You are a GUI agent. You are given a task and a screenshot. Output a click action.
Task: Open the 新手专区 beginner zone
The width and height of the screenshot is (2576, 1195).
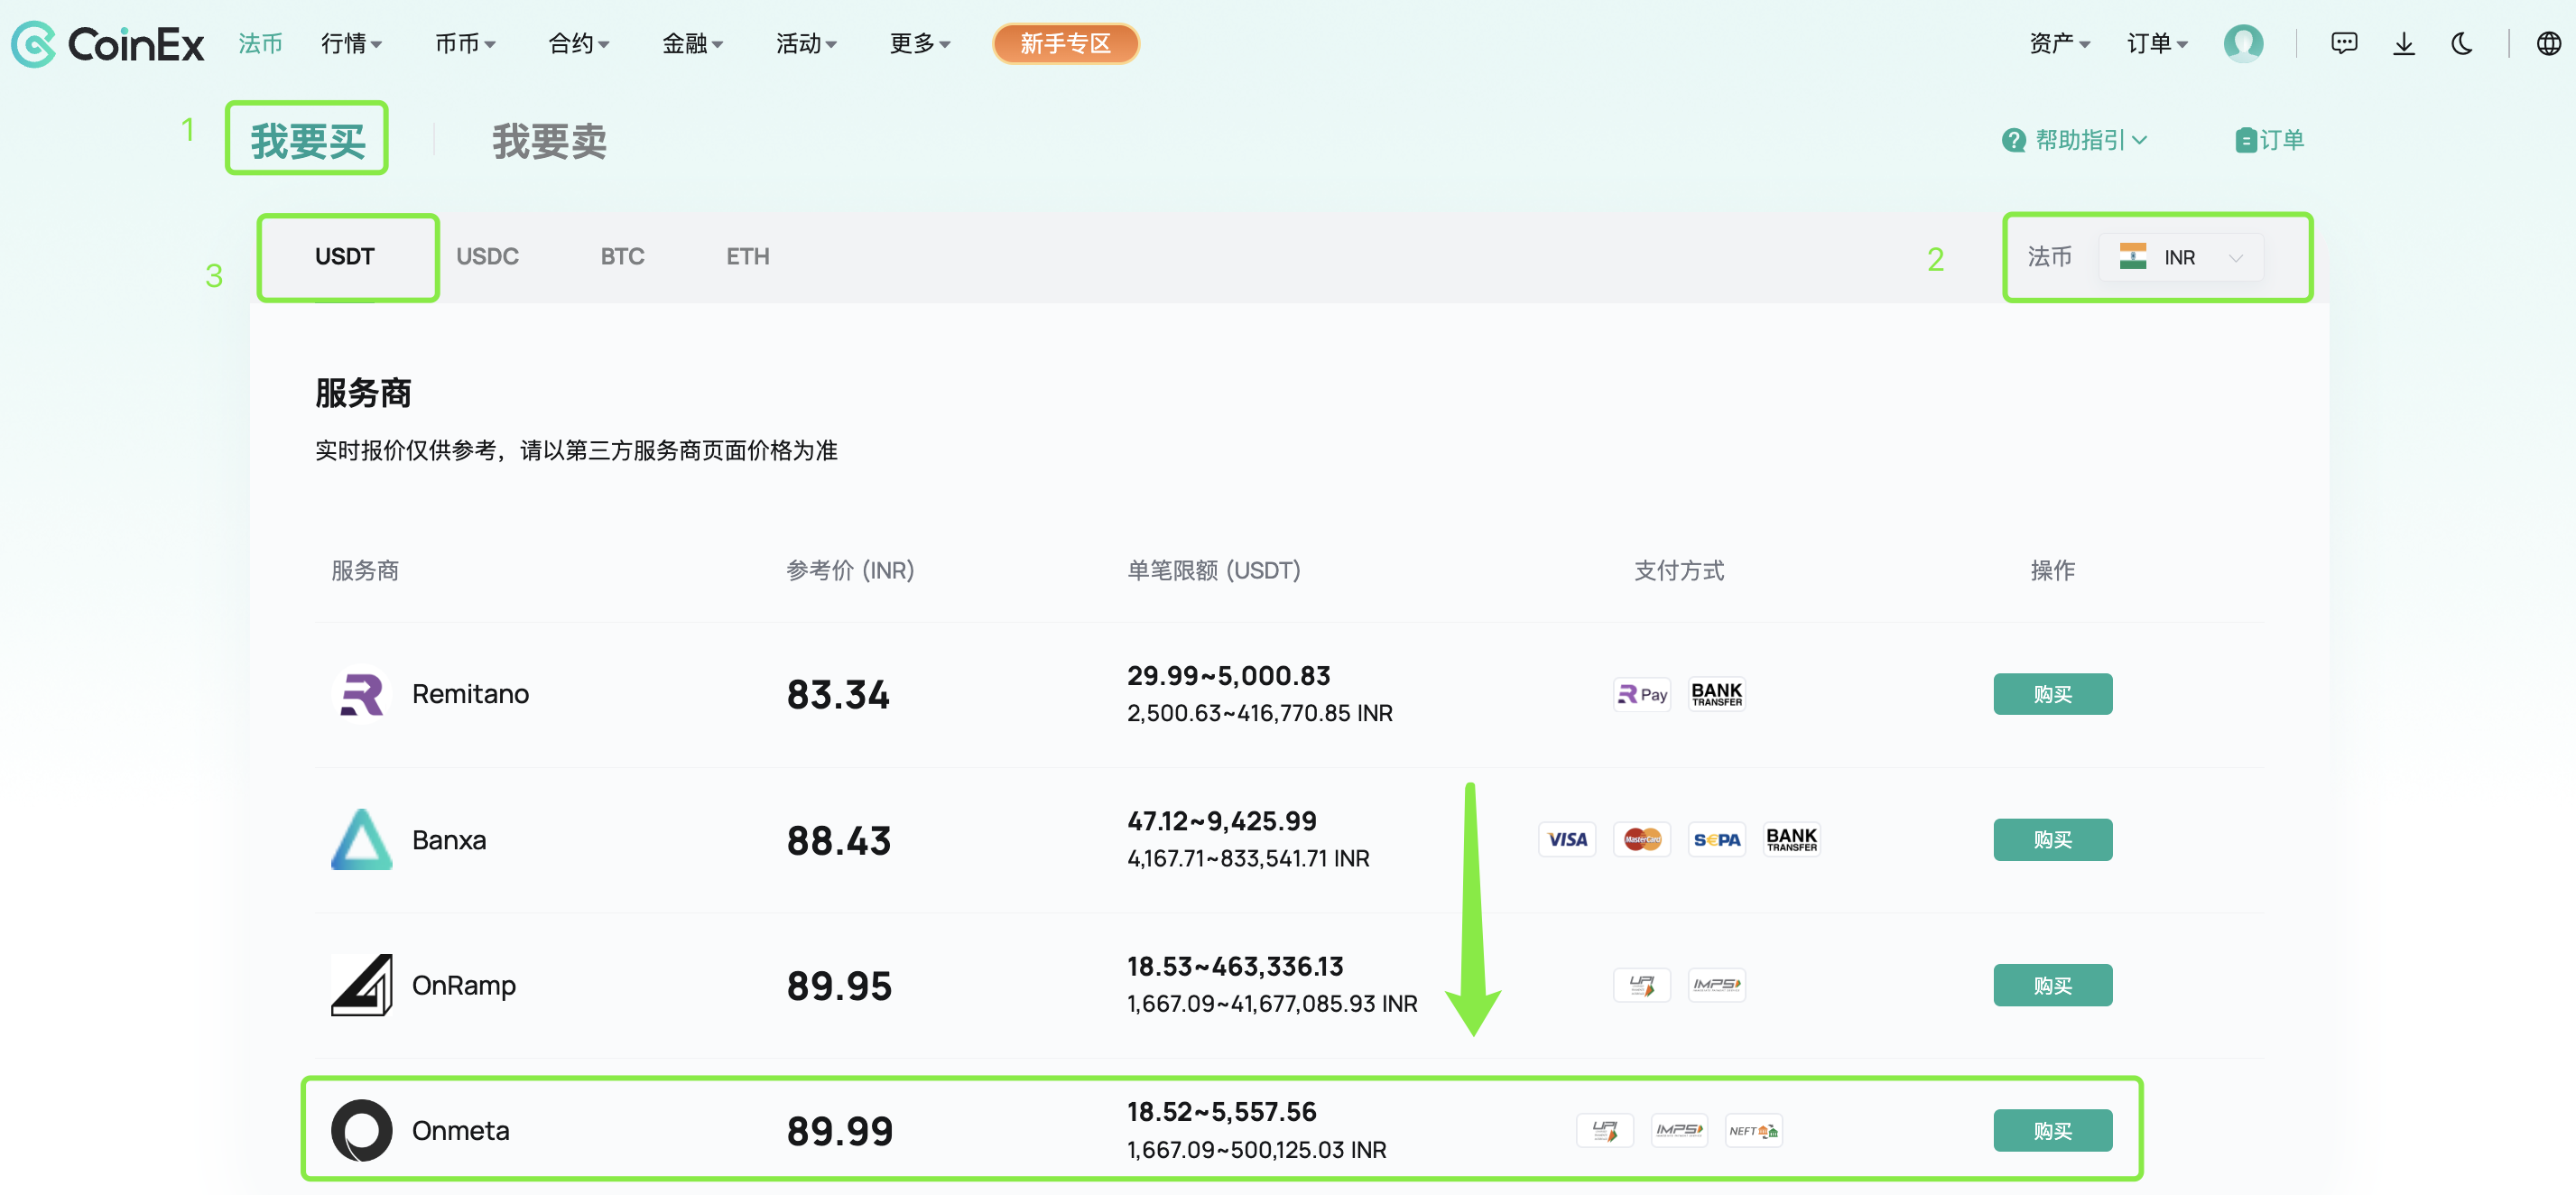1065,43
